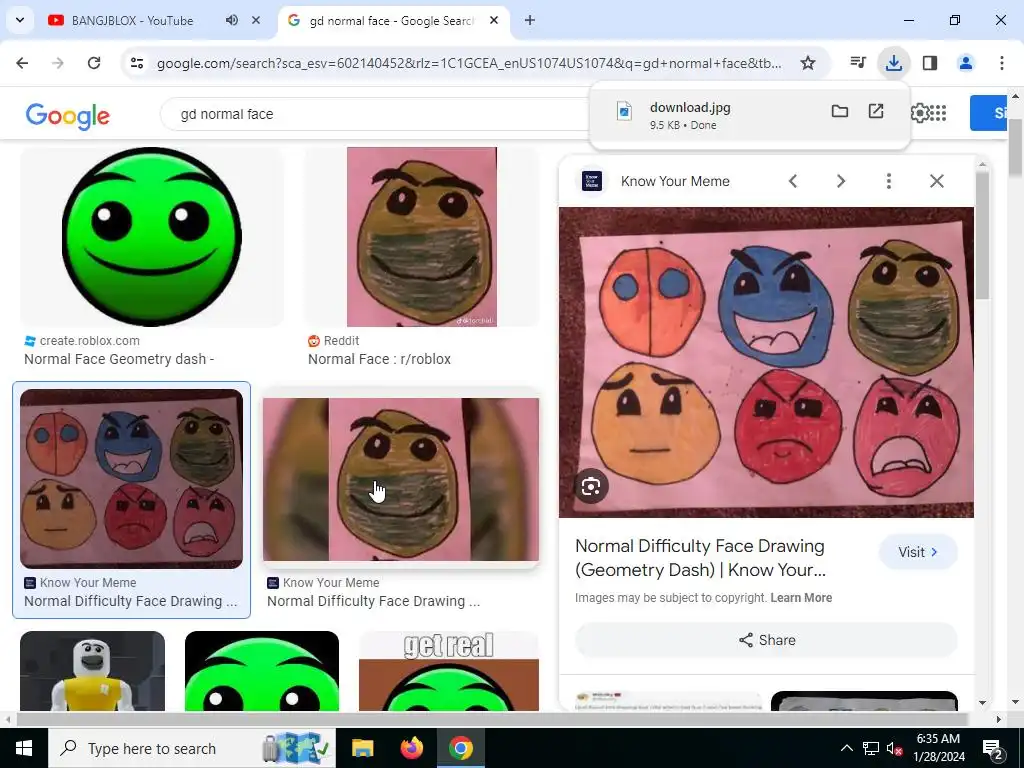
Task: Open the green Normal Face Geometry dash image
Action: click(x=152, y=236)
